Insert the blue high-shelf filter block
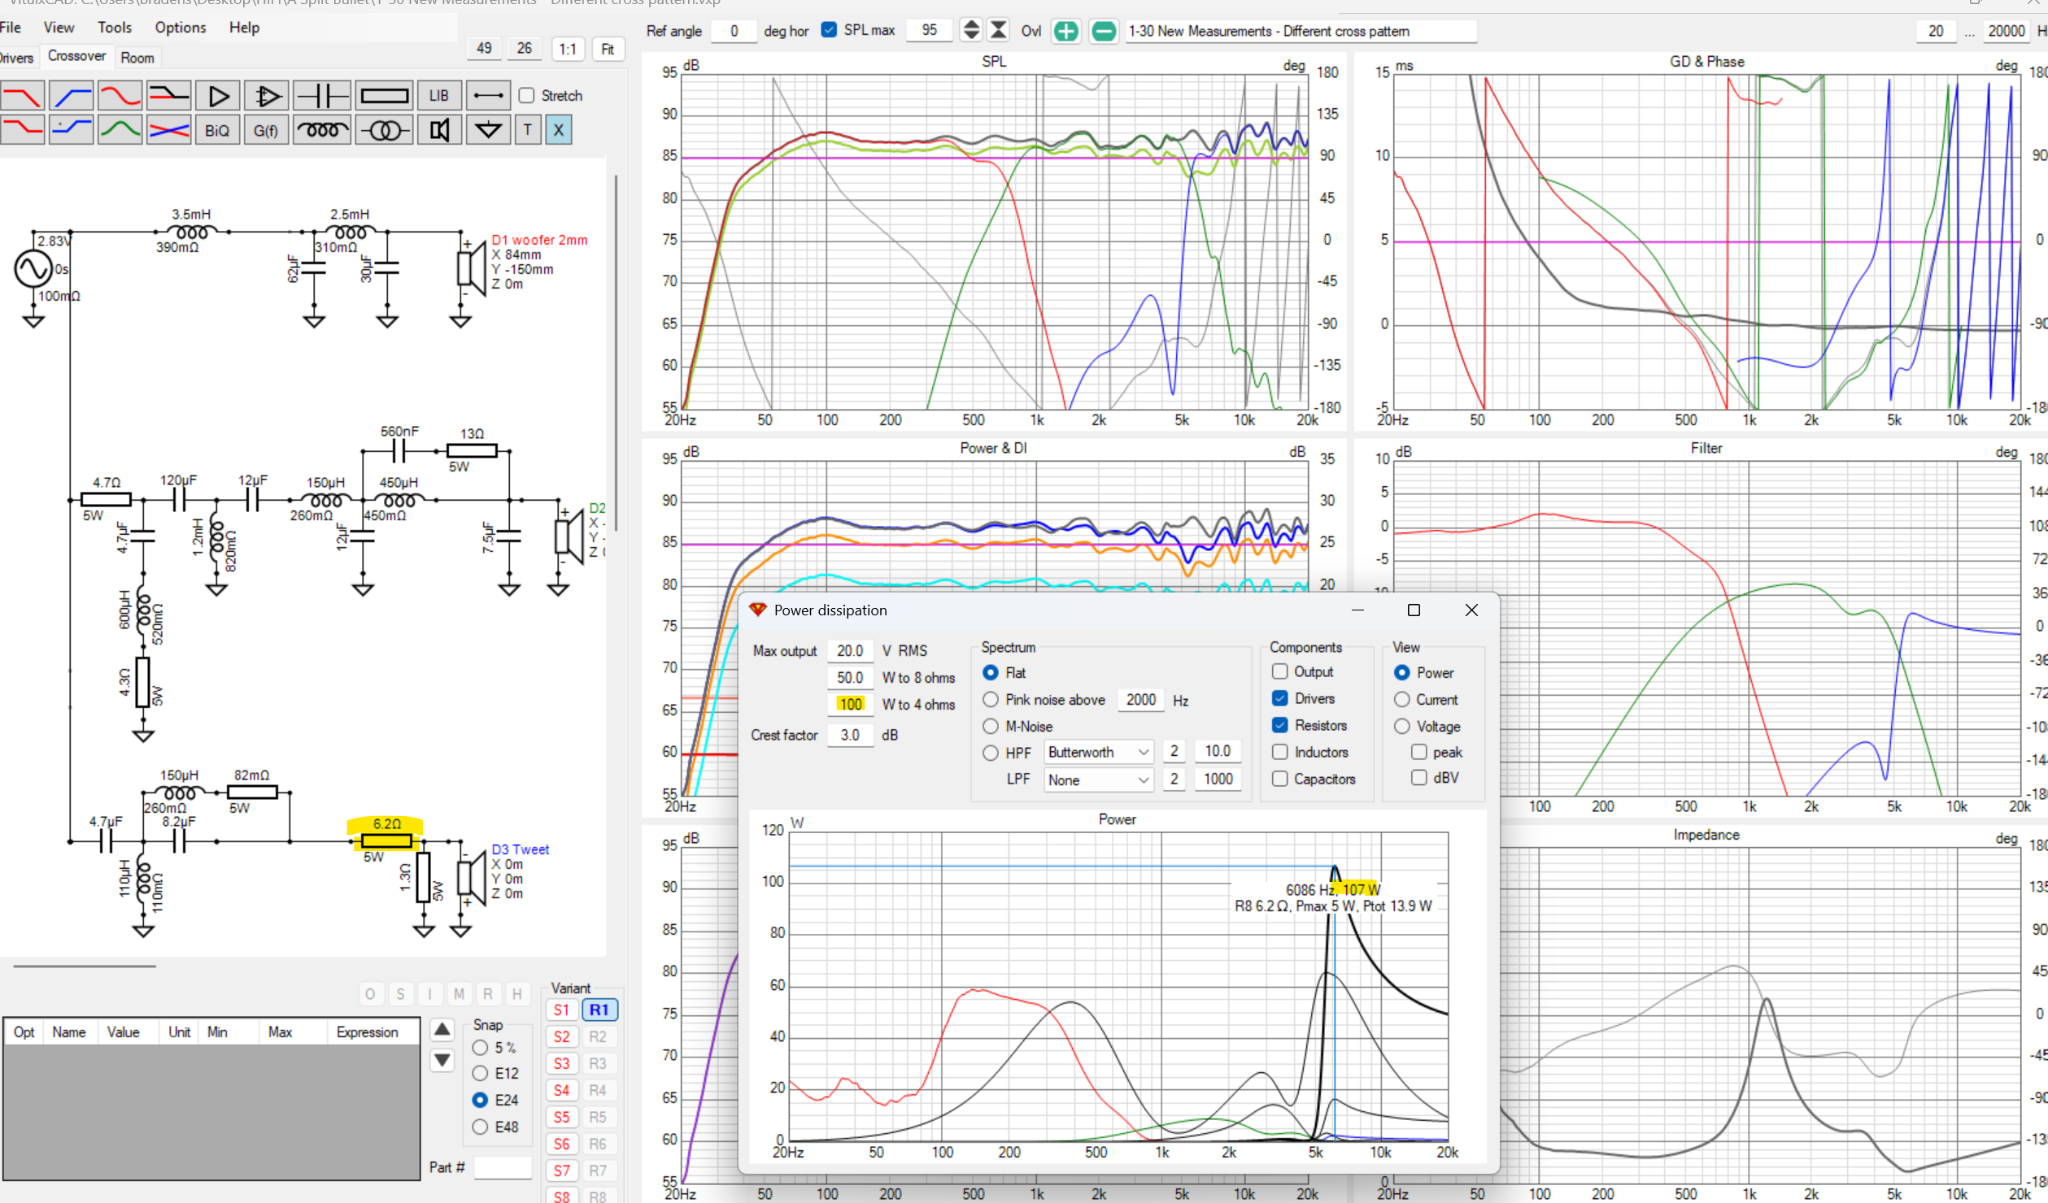This screenshot has width=2048, height=1203. click(71, 130)
